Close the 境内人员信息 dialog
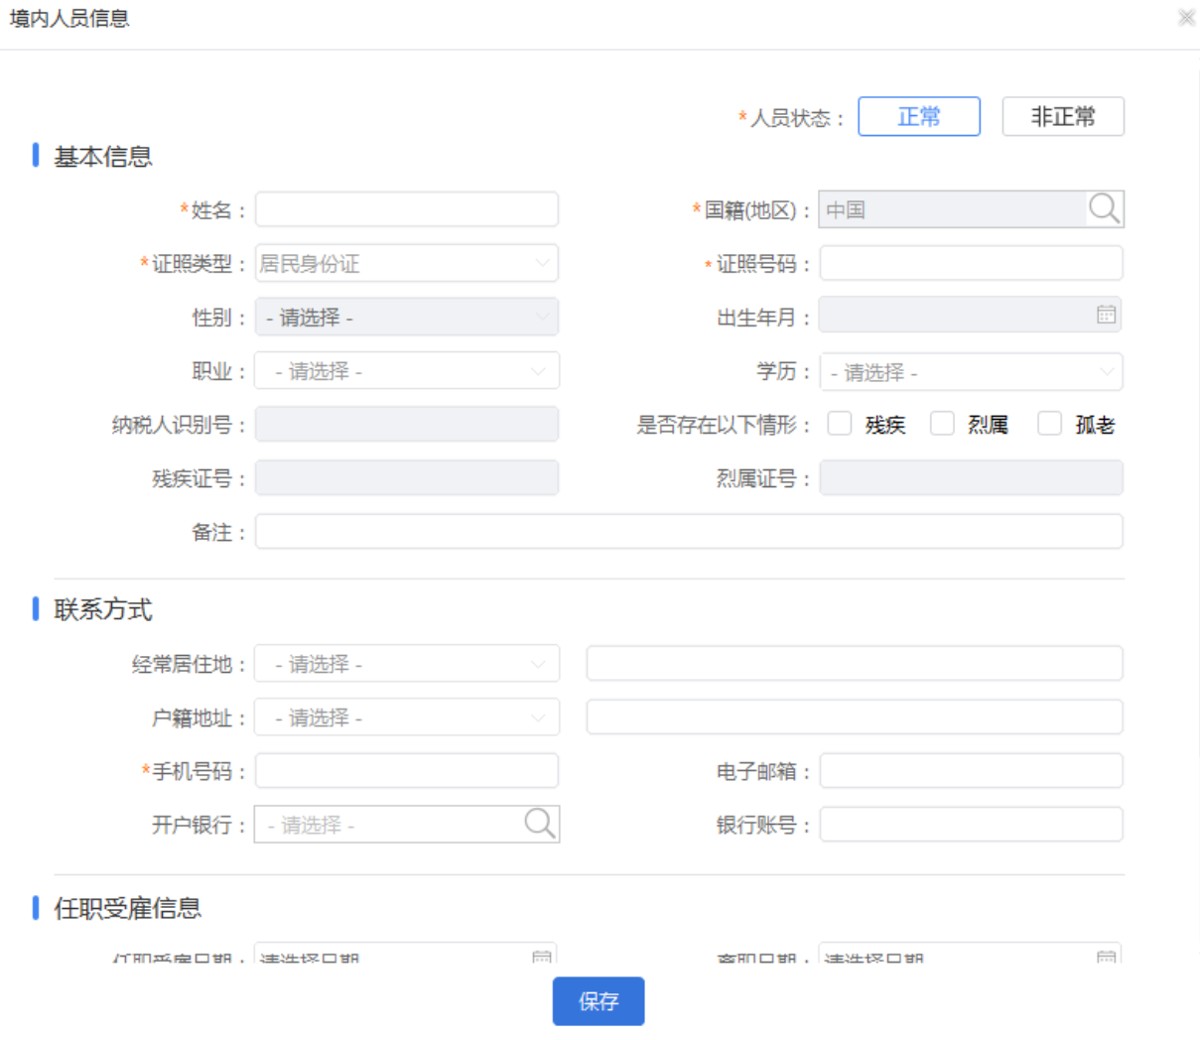The width and height of the screenshot is (1200, 1040). pyautogui.click(x=1186, y=17)
